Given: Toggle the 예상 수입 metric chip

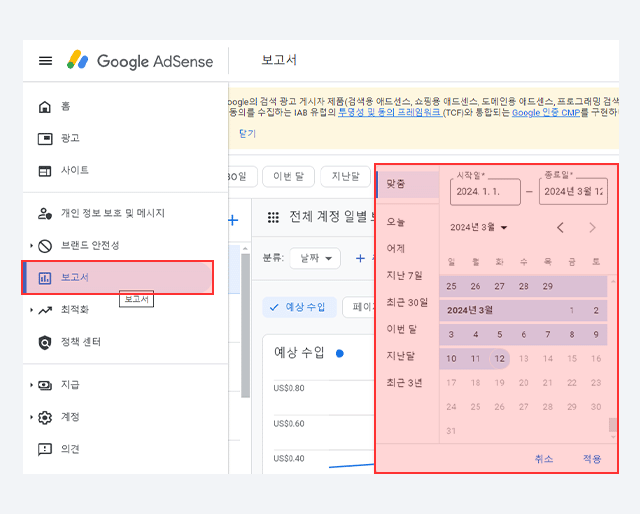Looking at the screenshot, I should coord(299,307).
